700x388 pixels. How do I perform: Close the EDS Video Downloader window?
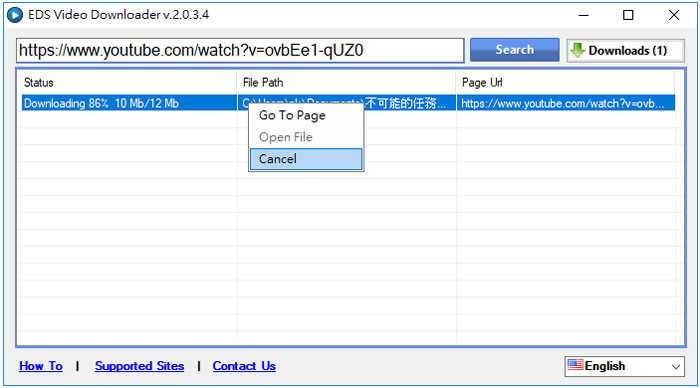pyautogui.click(x=674, y=15)
